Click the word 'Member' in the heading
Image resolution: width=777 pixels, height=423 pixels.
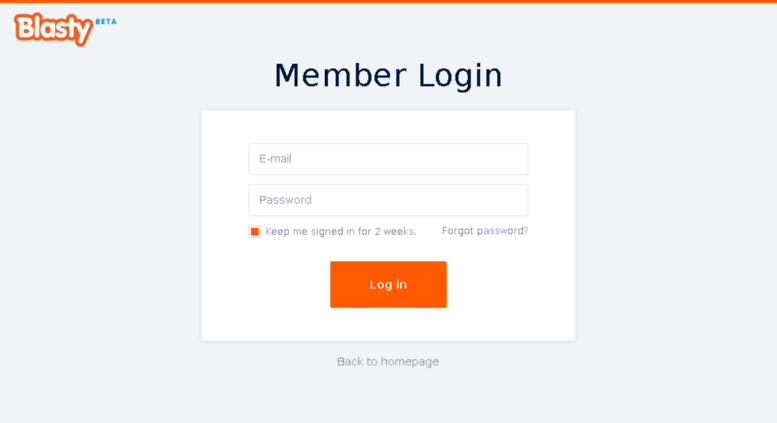tap(341, 75)
